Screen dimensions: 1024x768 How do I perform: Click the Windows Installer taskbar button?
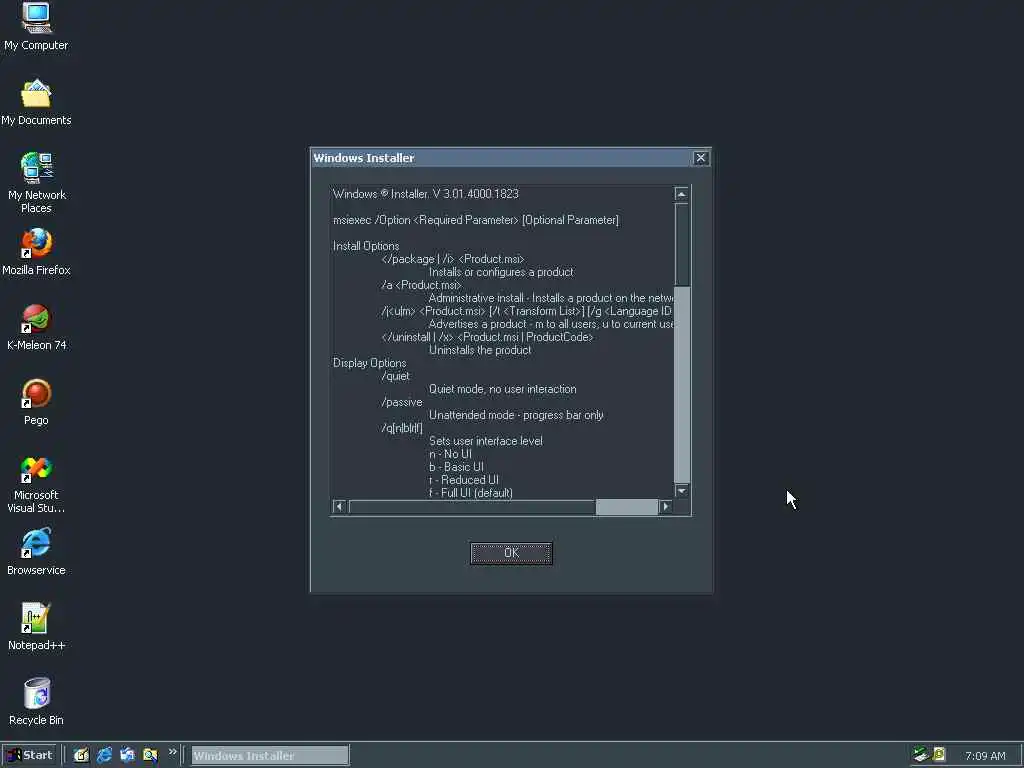tap(270, 756)
